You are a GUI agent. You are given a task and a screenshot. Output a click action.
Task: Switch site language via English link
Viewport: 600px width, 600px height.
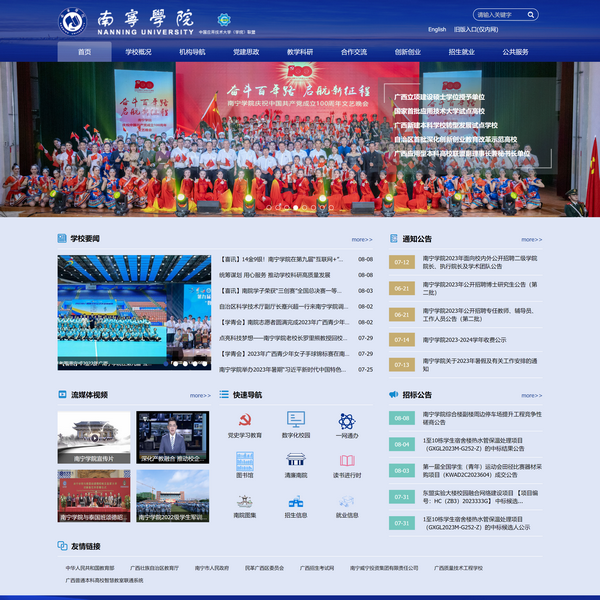tap(437, 30)
